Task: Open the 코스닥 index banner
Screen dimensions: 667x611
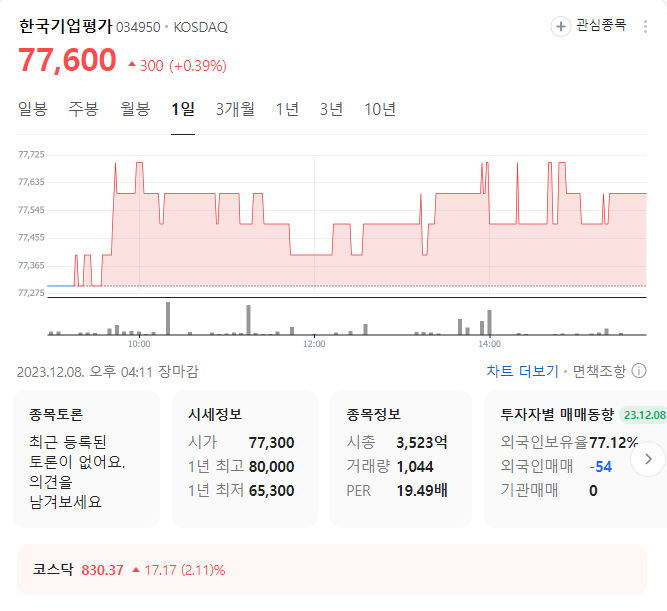Action: coord(332,569)
